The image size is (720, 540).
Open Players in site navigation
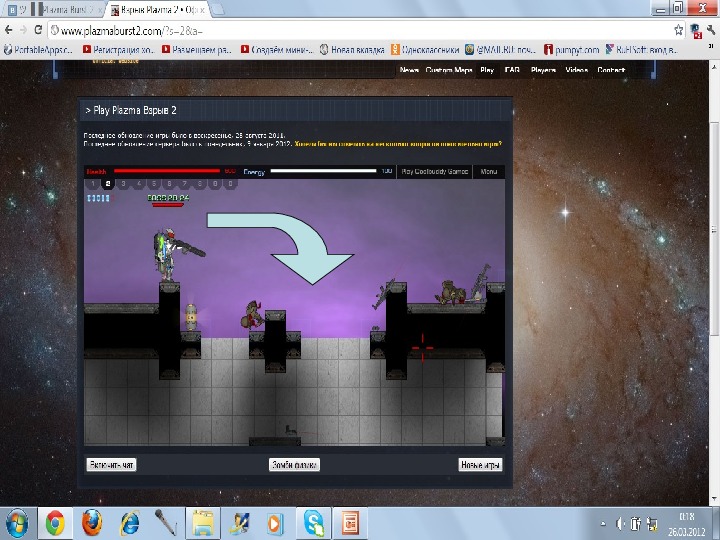tap(543, 70)
